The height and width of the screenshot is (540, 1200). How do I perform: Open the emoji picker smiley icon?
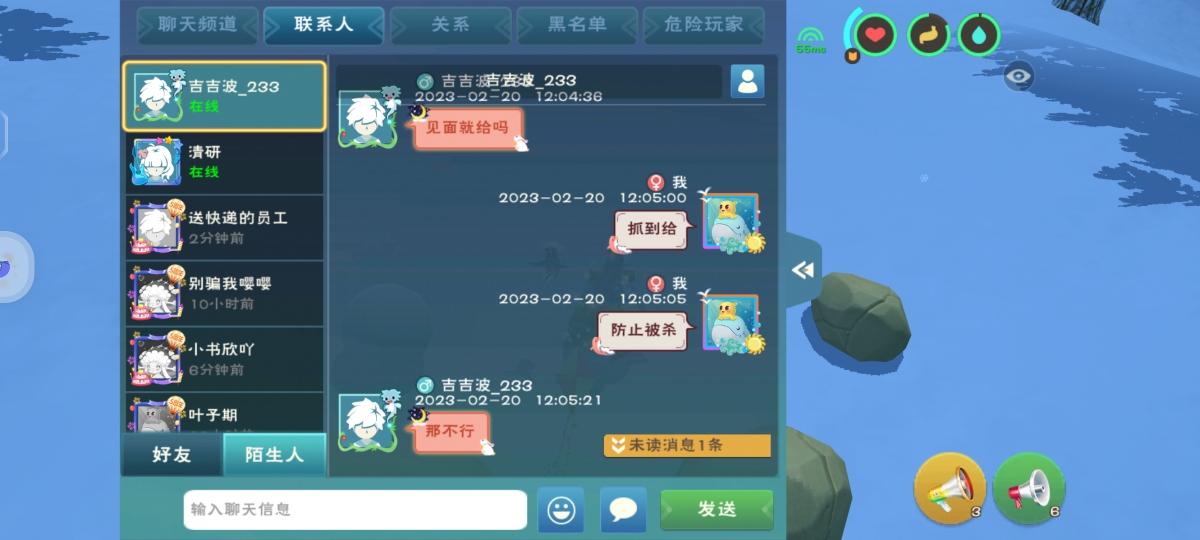tap(561, 510)
